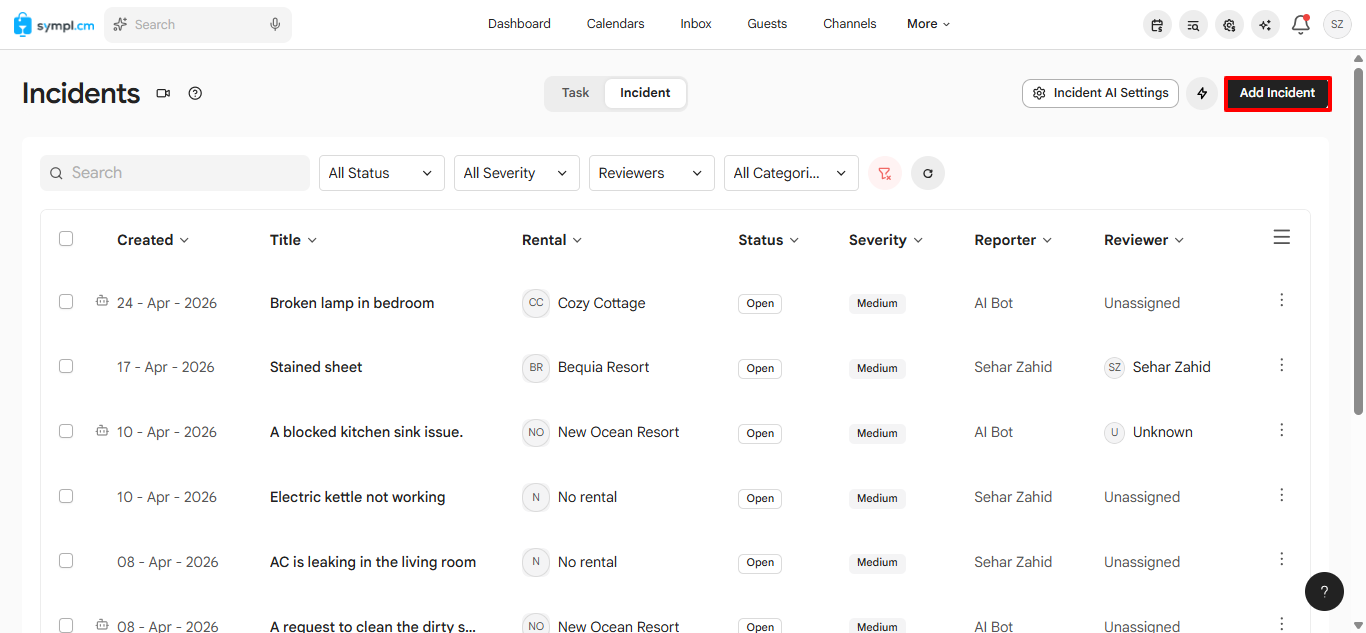Screen dimensions: 1366x633
Task: Select the Incident tab
Action: pyautogui.click(x=645, y=93)
